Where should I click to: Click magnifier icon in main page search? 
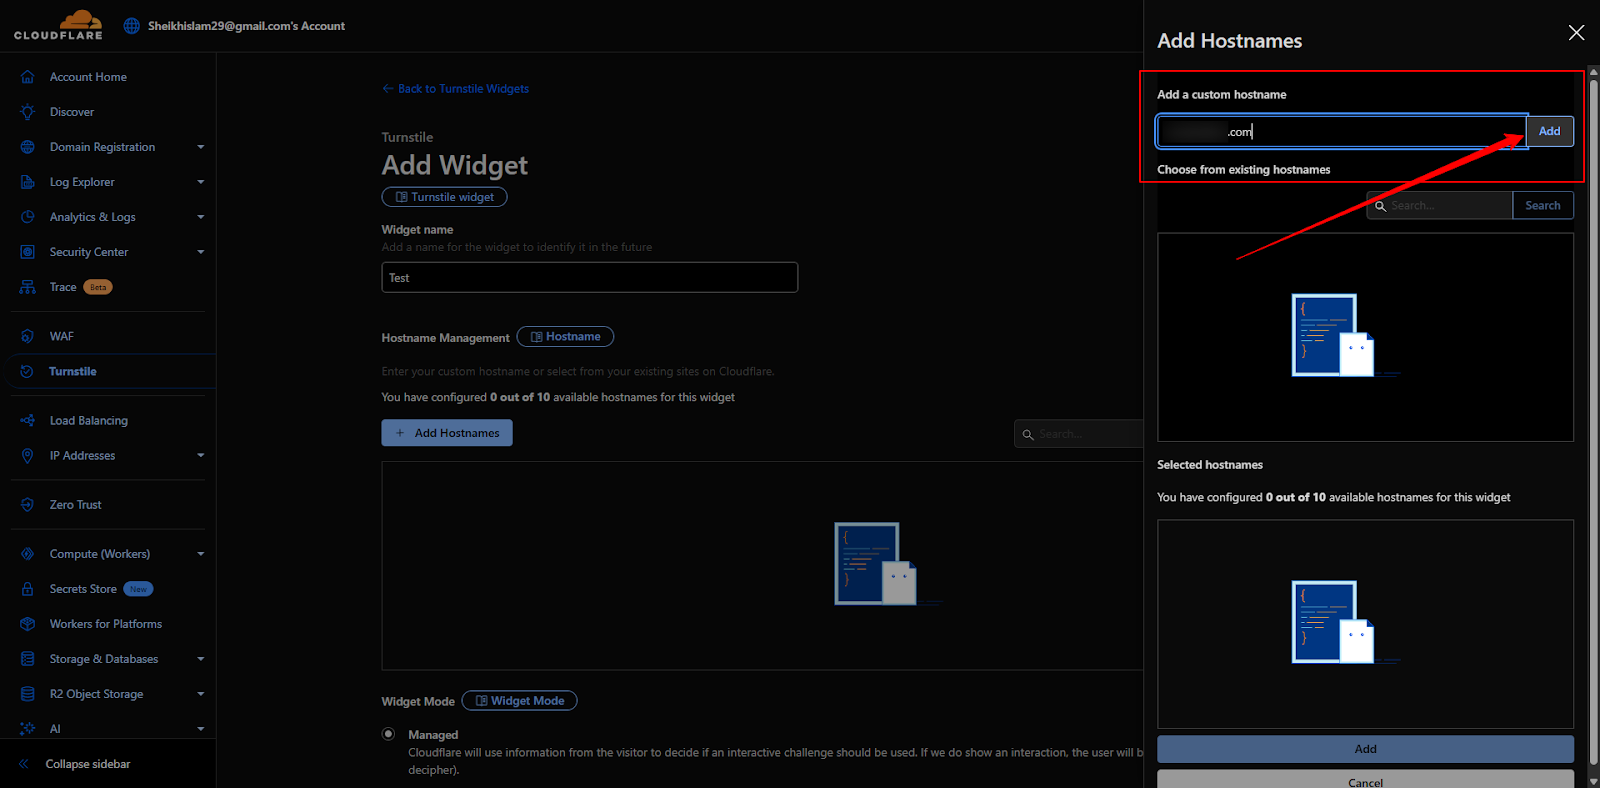[x=1027, y=434]
